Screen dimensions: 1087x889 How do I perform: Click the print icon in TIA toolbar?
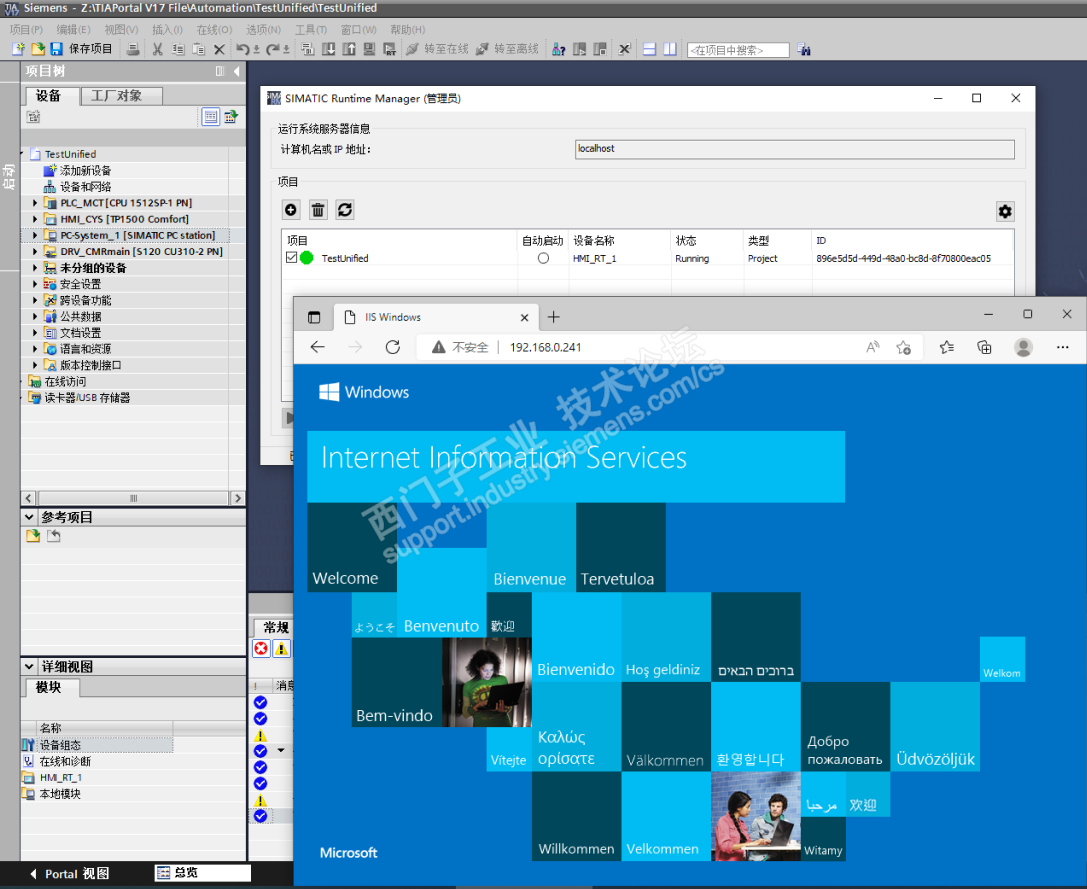(x=133, y=49)
